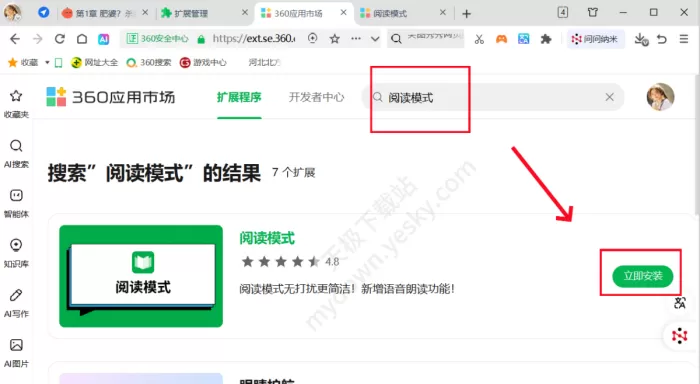The image size is (700, 384).
Task: Open a new tab with plus button
Action: [466, 14]
